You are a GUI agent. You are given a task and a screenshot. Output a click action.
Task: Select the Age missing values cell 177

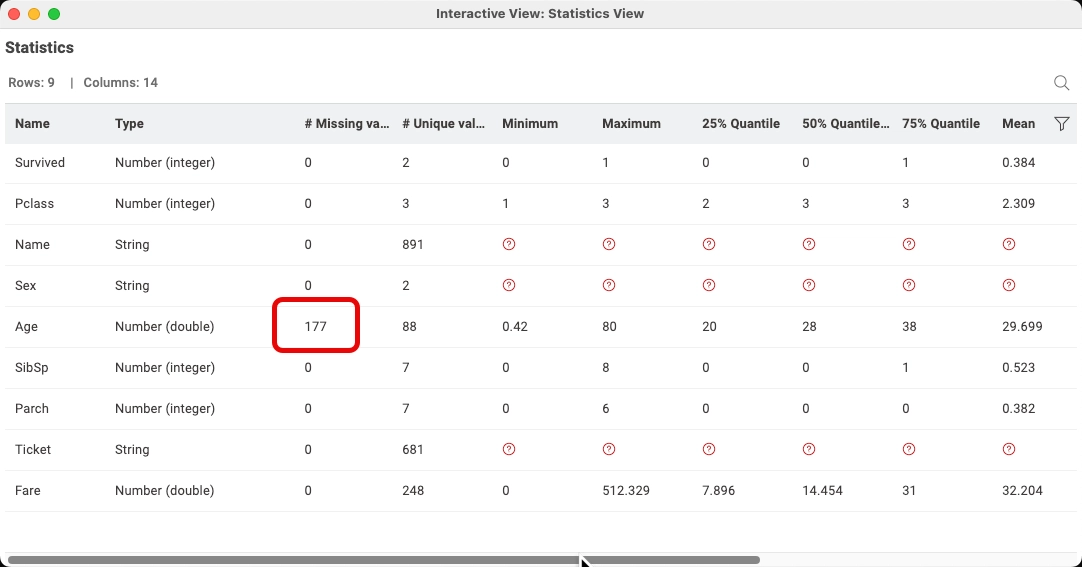316,326
